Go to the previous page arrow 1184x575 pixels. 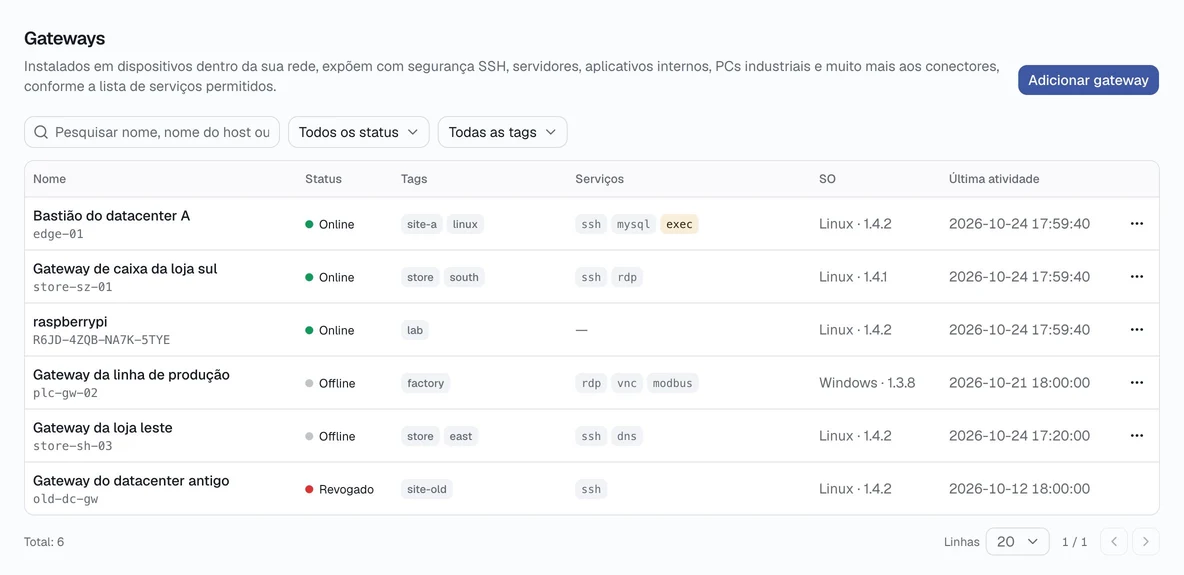[x=1114, y=541]
